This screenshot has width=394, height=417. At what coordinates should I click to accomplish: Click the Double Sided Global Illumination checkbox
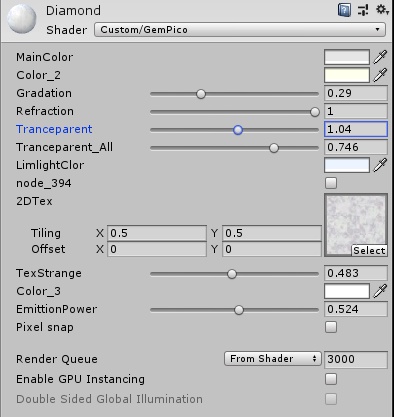[331, 399]
